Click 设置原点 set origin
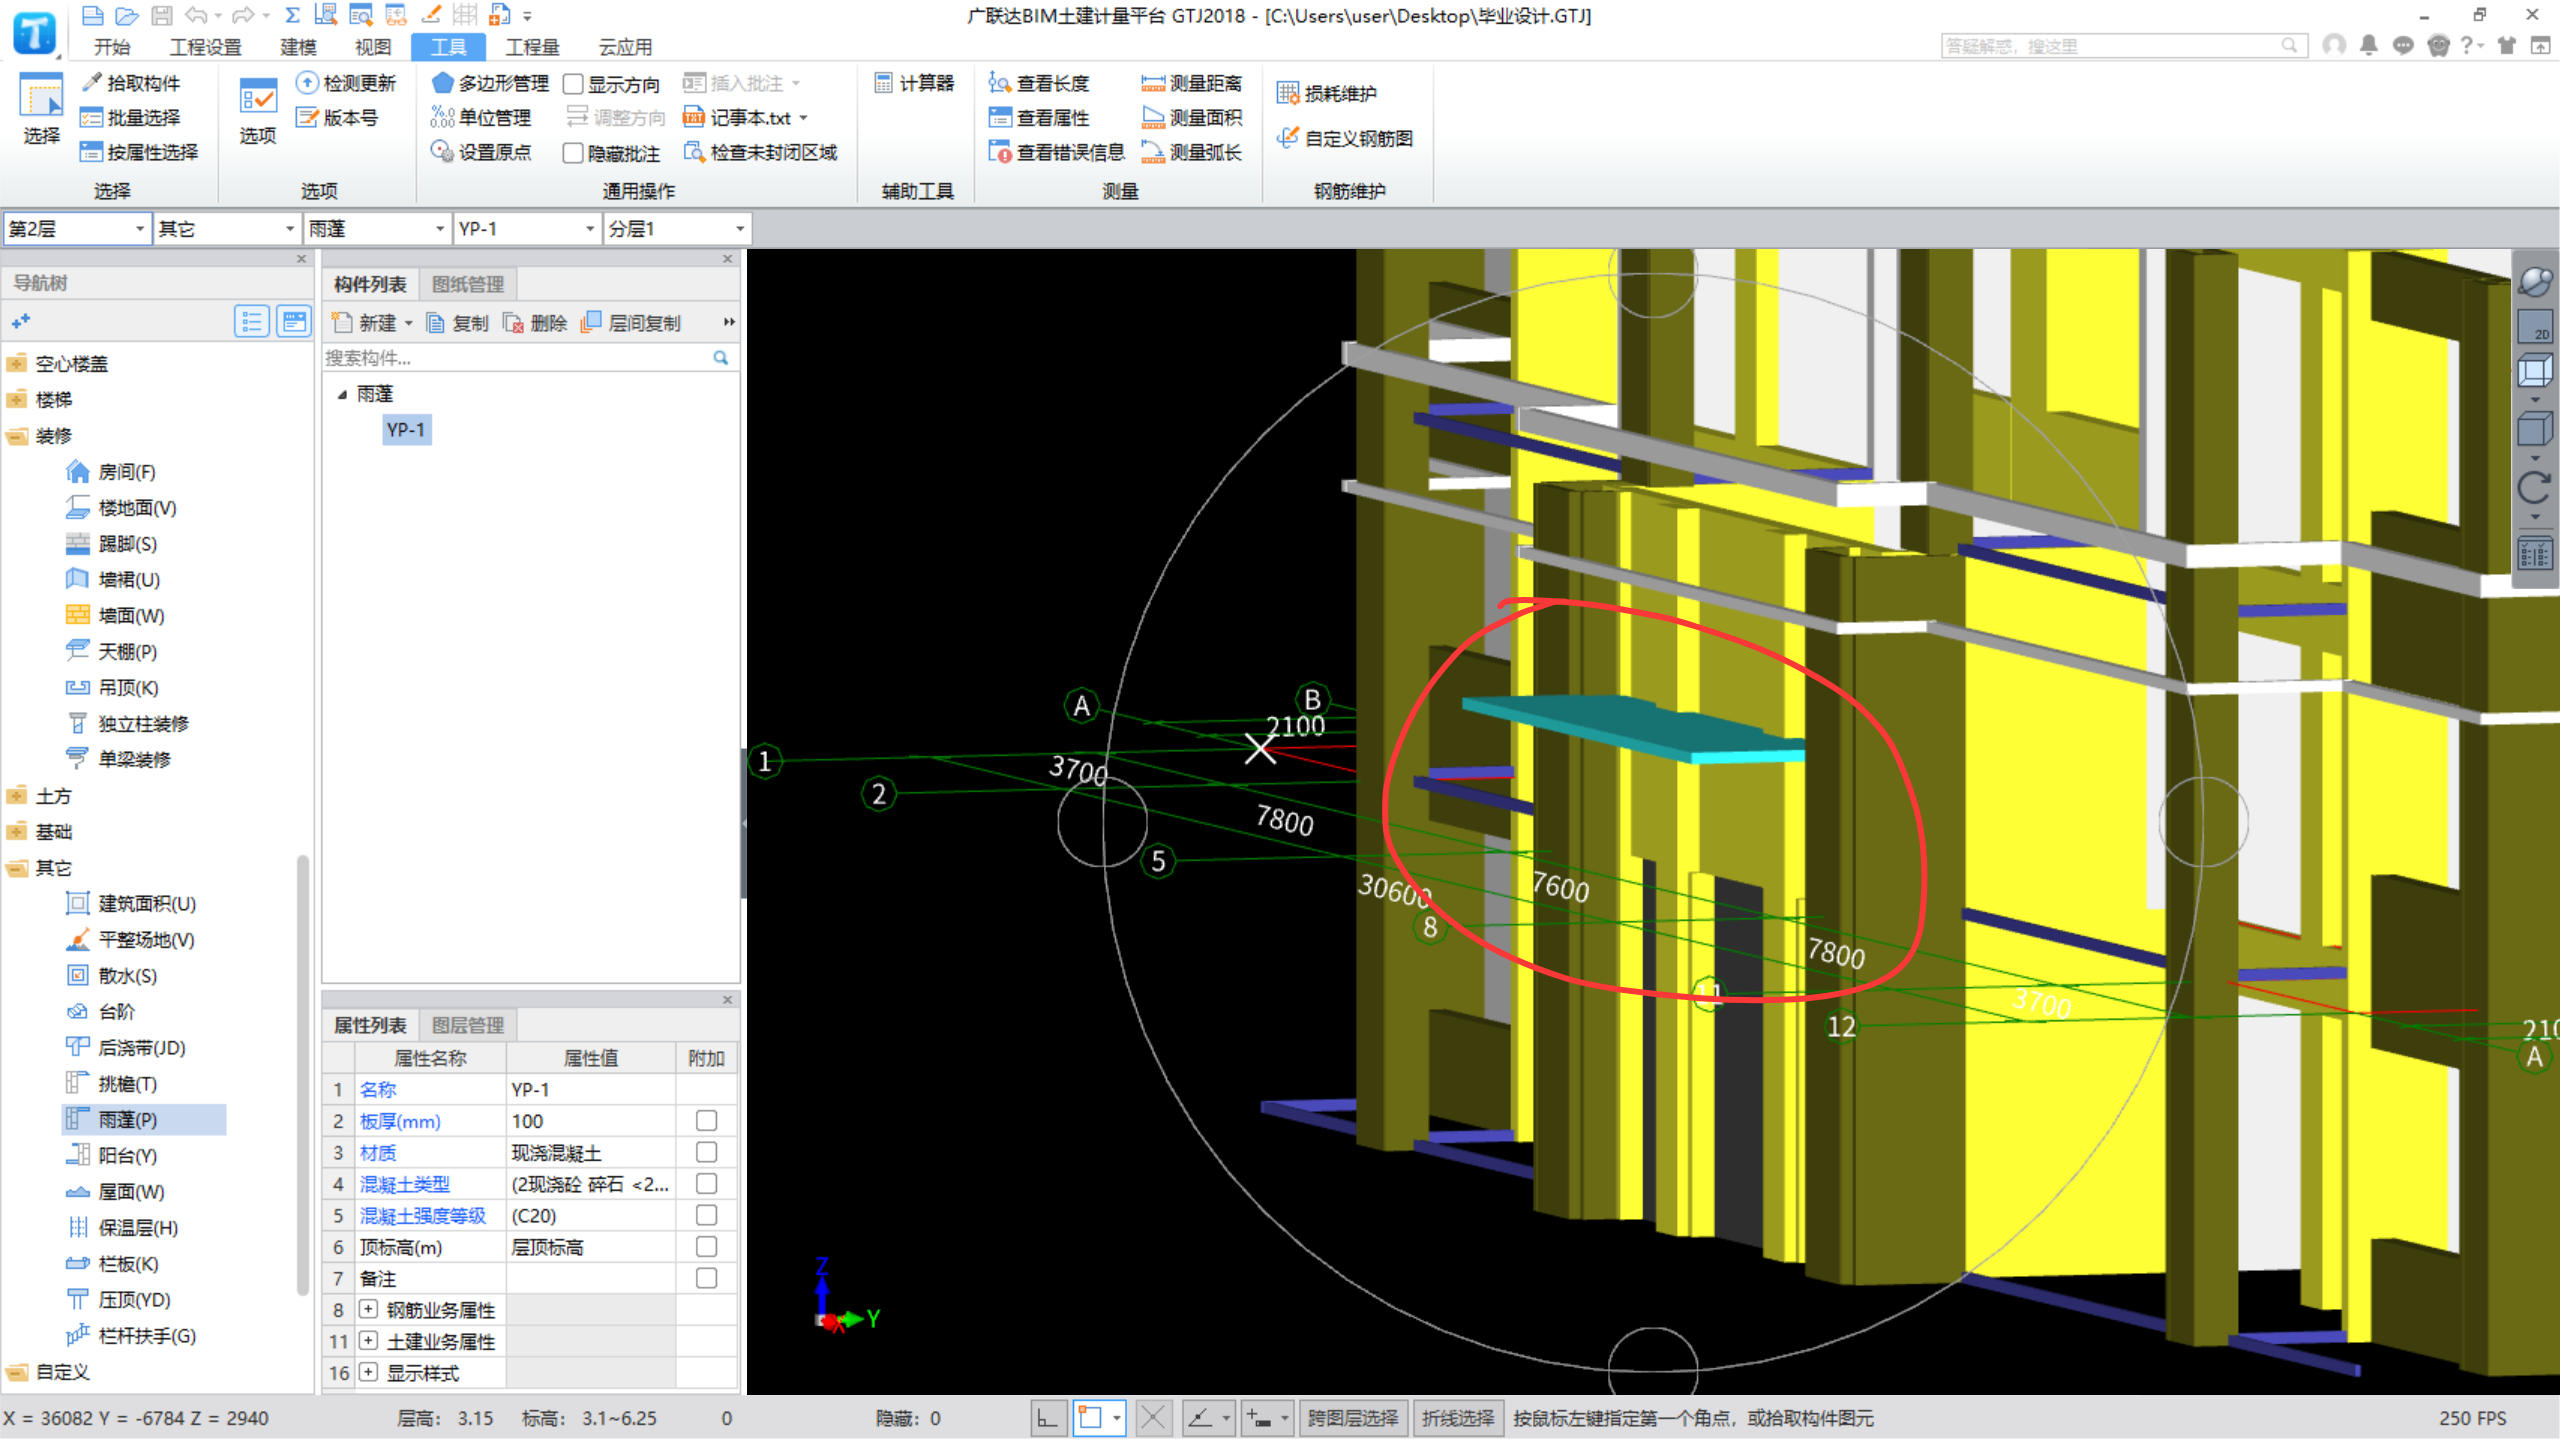 (x=481, y=152)
